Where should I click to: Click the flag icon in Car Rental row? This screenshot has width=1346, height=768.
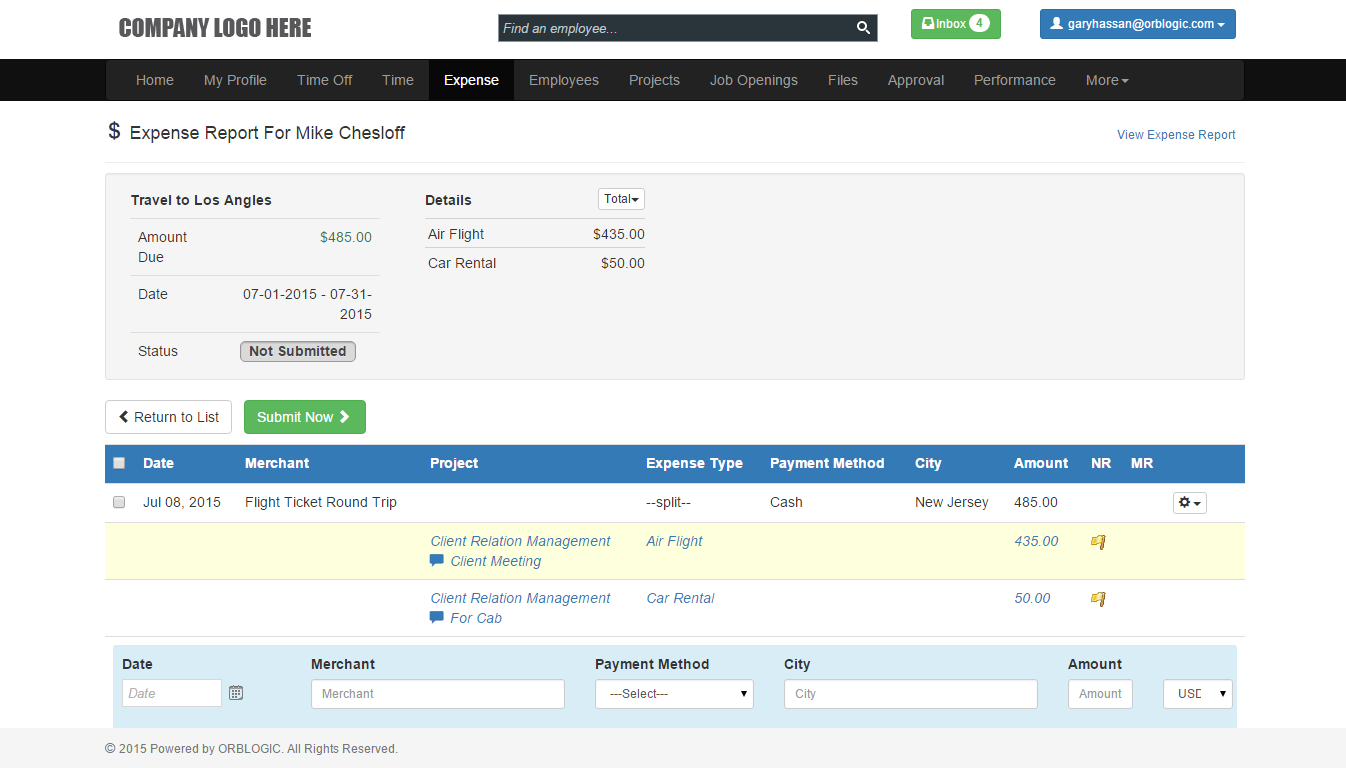(1098, 599)
